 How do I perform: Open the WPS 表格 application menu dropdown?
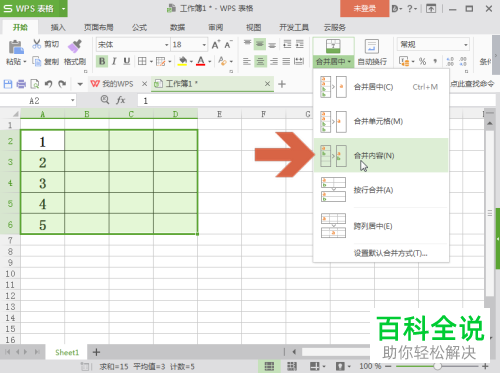coord(63,8)
